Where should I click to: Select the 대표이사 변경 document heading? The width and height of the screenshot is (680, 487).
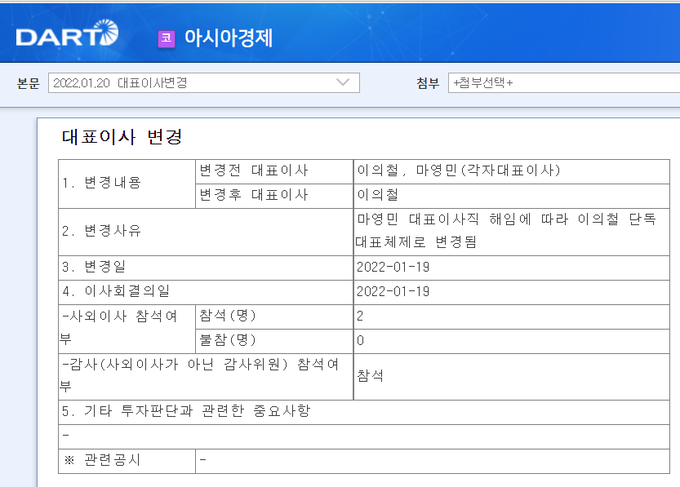point(122,137)
